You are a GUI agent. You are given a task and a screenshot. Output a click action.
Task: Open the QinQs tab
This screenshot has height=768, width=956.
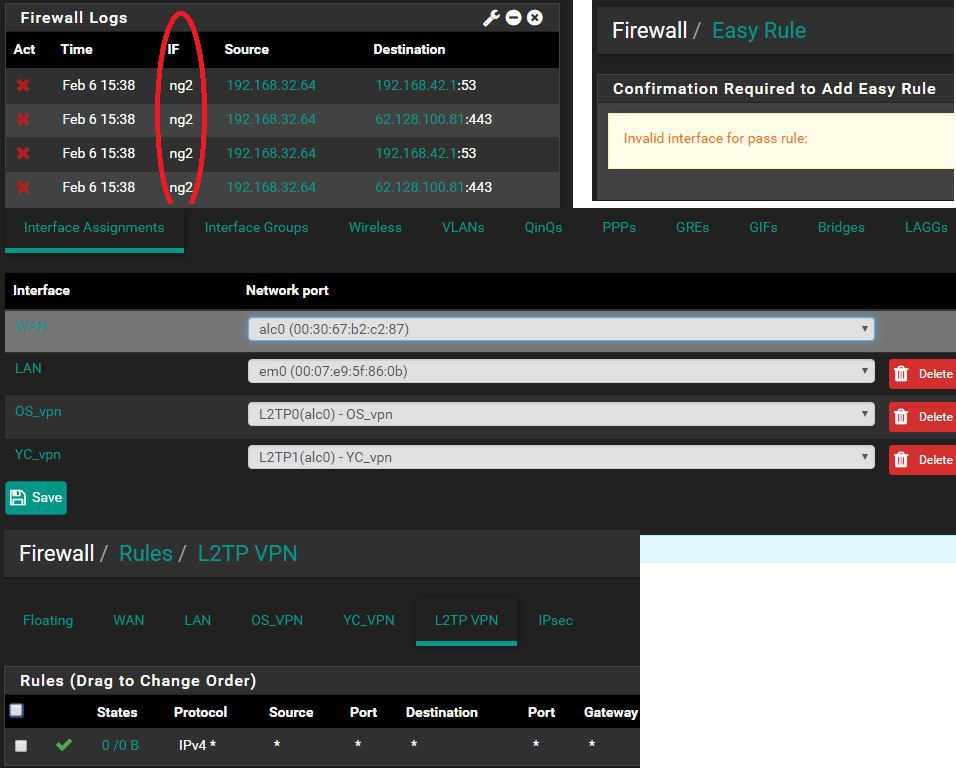coord(543,227)
